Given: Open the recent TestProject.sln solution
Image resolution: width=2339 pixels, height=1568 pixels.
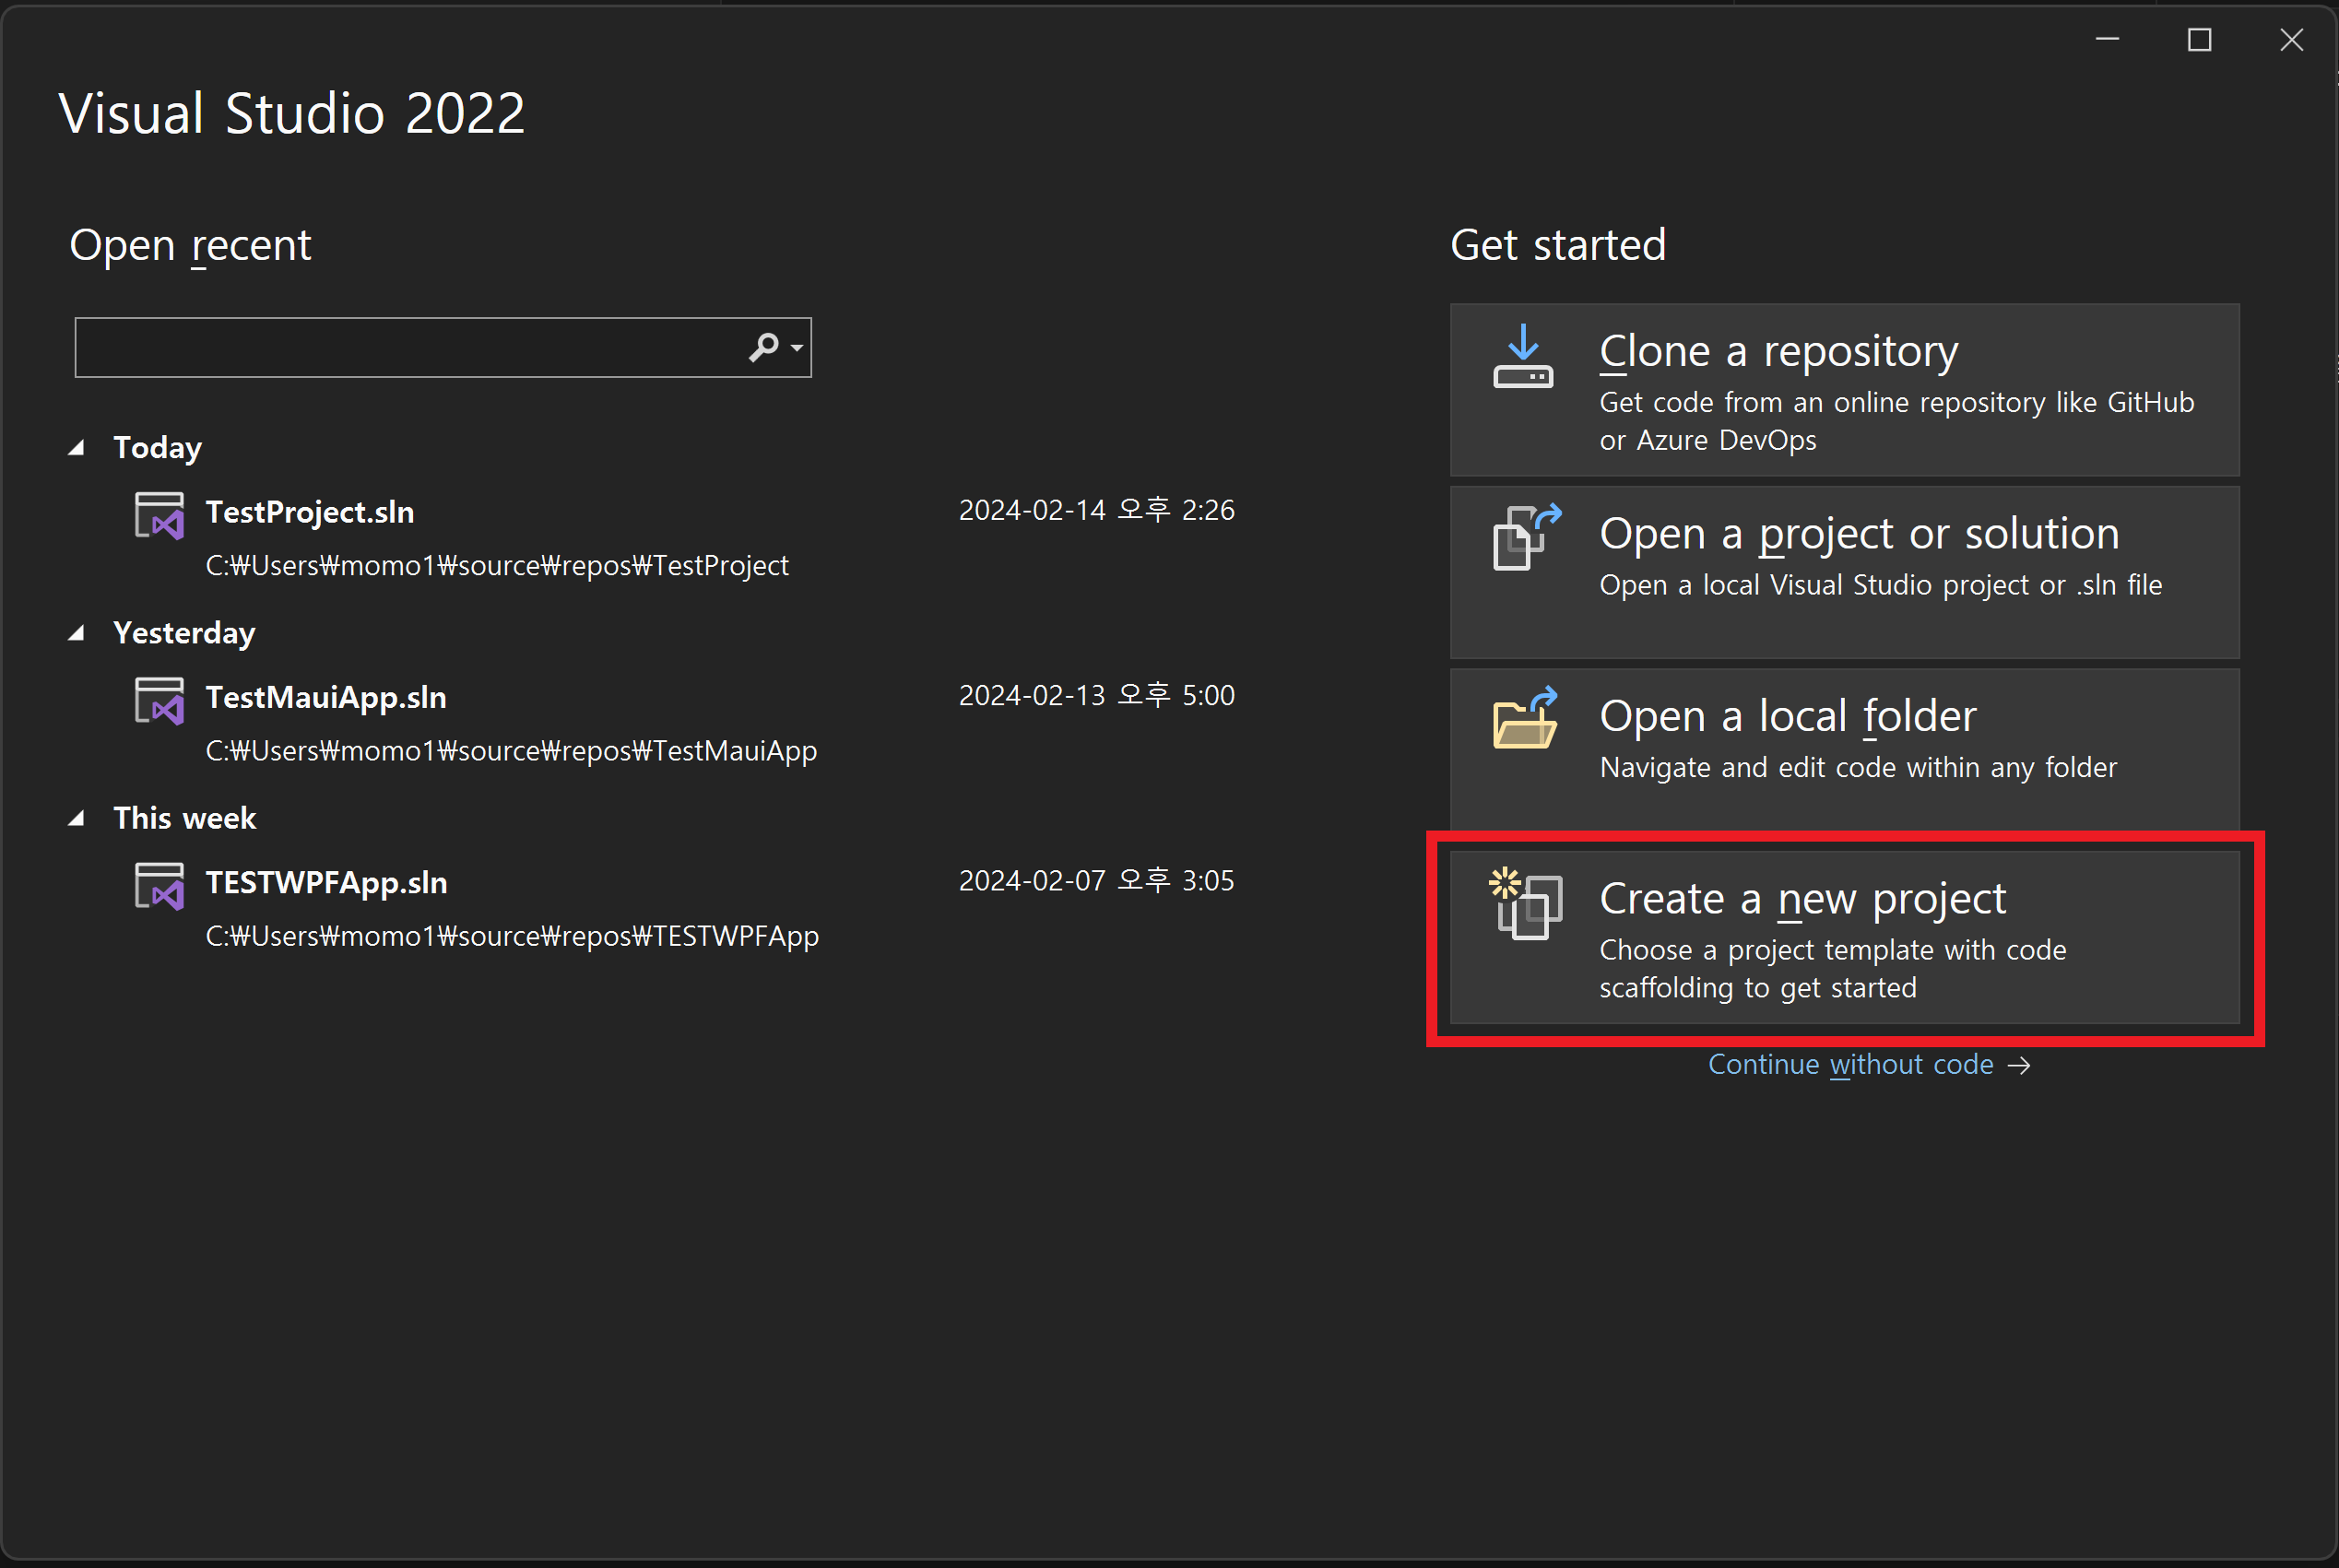Looking at the screenshot, I should (x=310, y=512).
